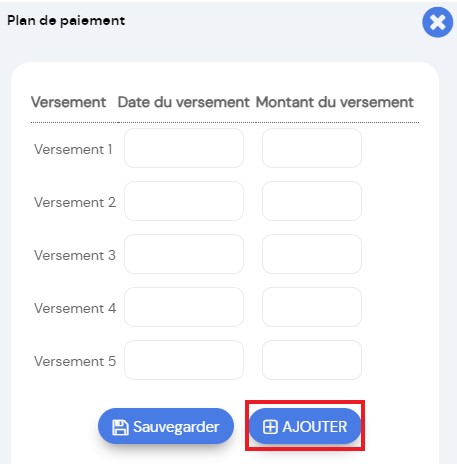Click the amount box for Versement 3
Image resolution: width=457 pixels, height=464 pixels.
[312, 254]
